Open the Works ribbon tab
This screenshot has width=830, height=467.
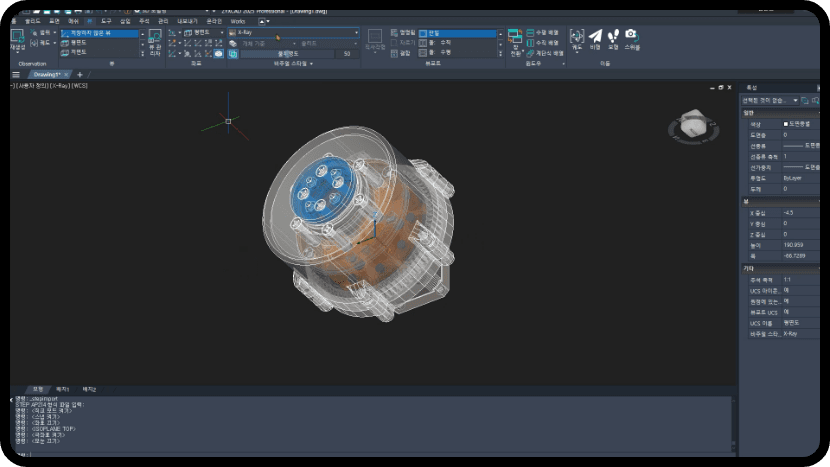237,20
